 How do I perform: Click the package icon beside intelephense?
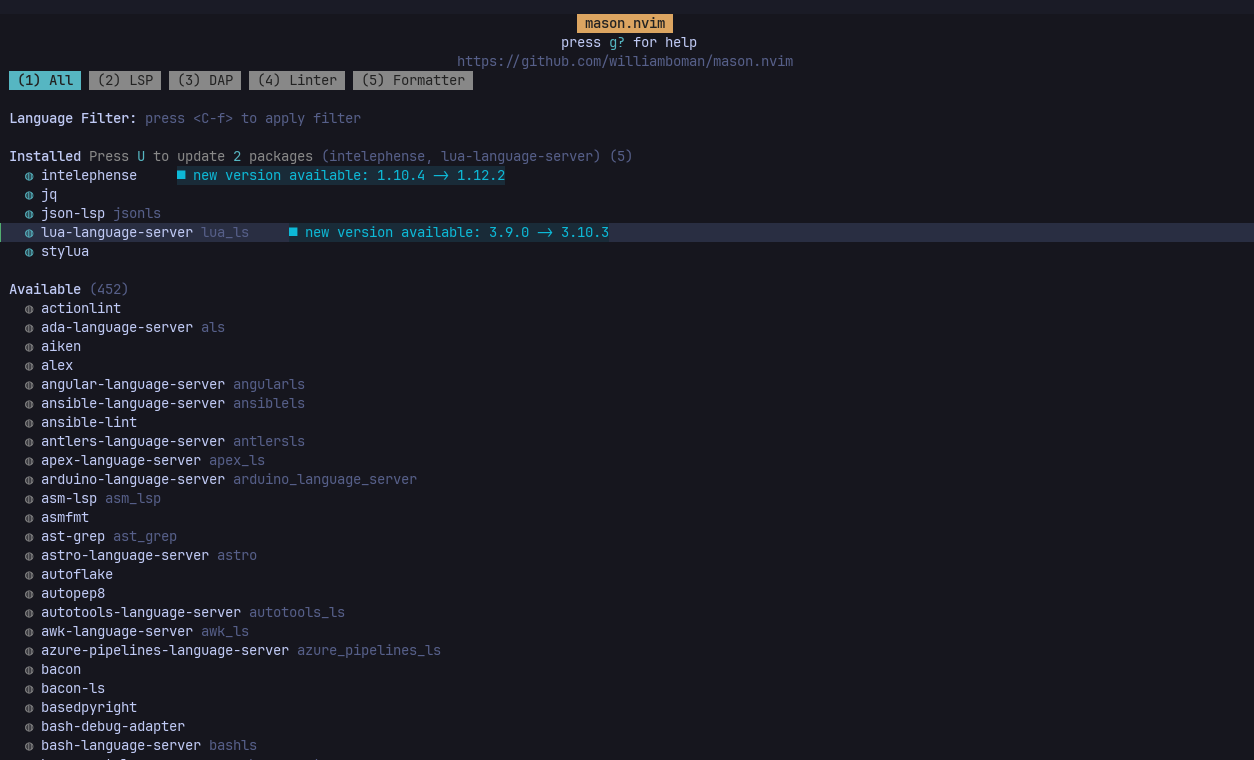click(x=29, y=176)
